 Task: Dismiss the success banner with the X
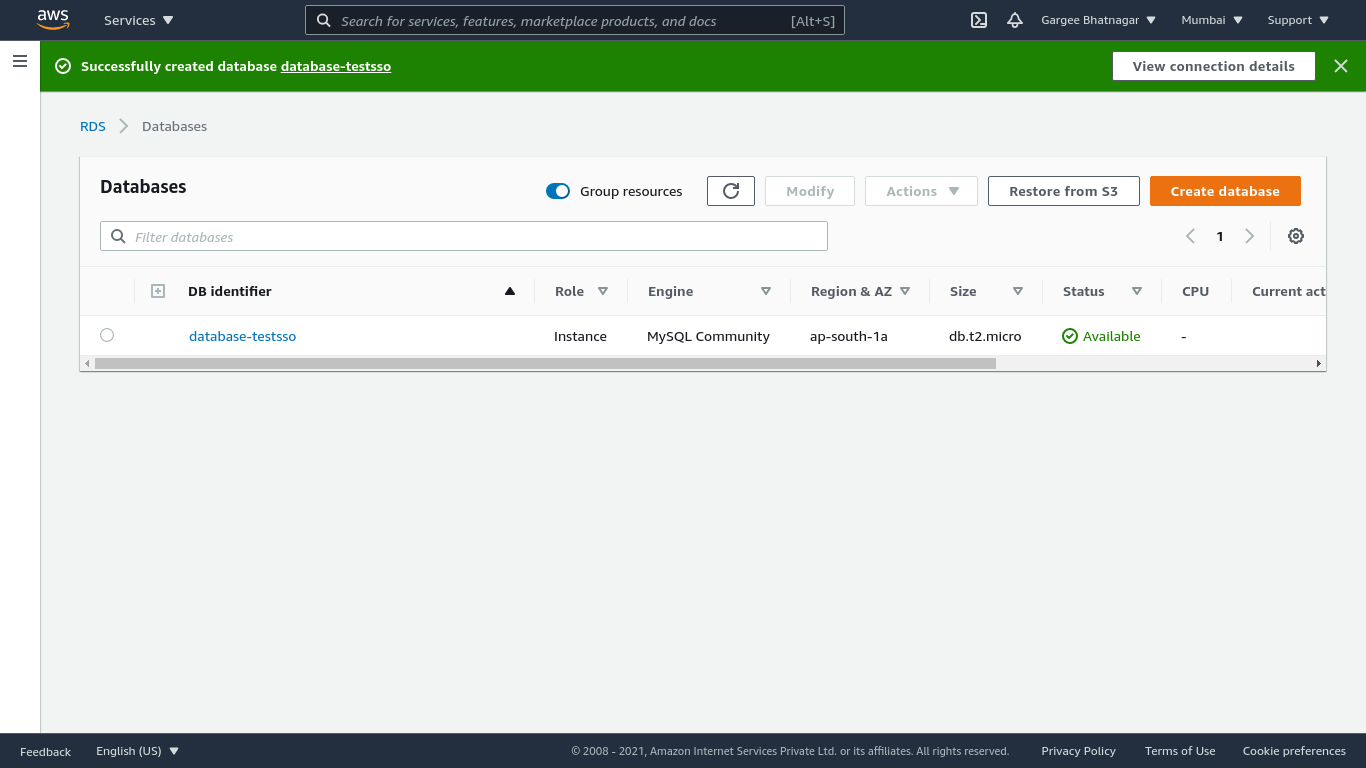[1341, 66]
